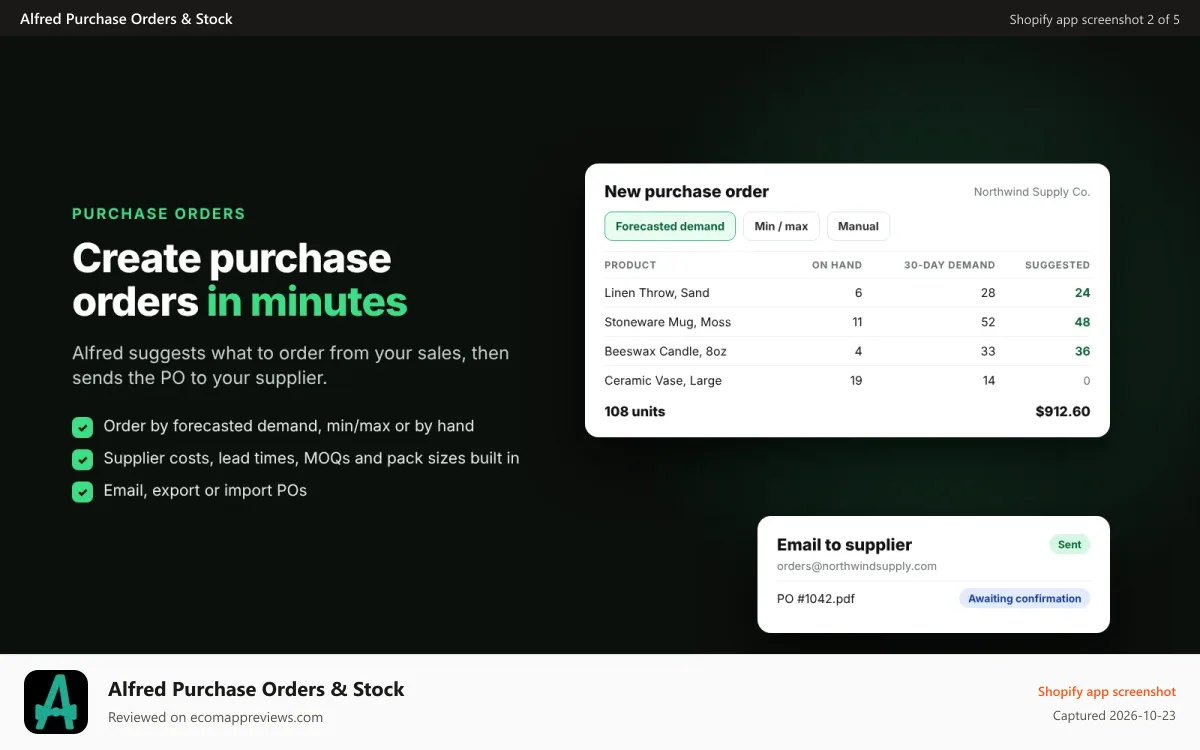The height and width of the screenshot is (750, 1200).
Task: Click 'Shopify app screenshot 2 of 5' header text
Action: coord(1094,19)
